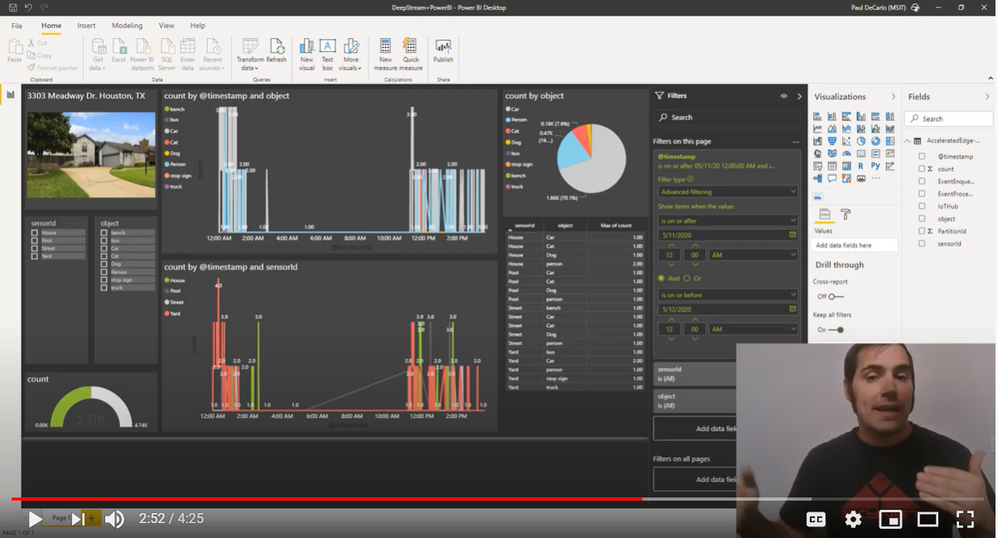Tick the House checkbox in sensorId slicer

[34, 233]
